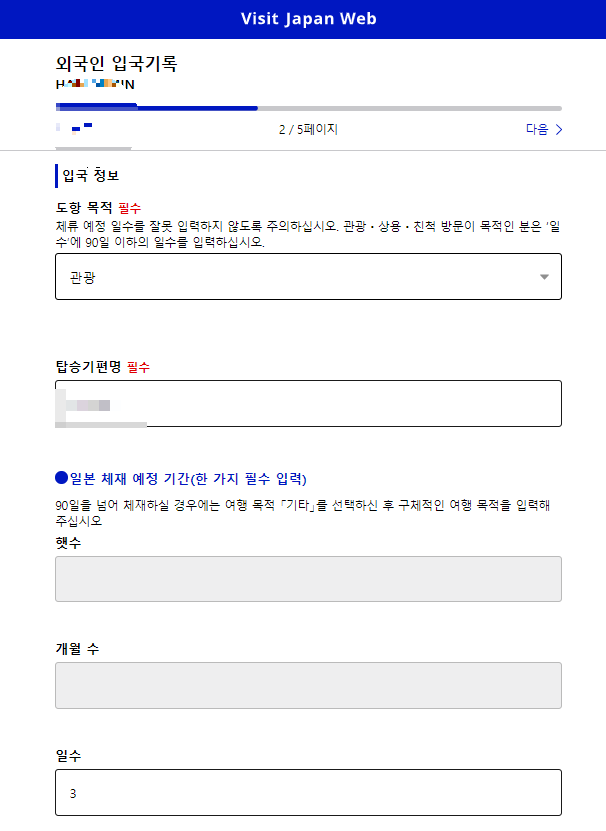This screenshot has width=606, height=831.
Task: Select the 관광 option text in the dropdown
Action: [85, 277]
